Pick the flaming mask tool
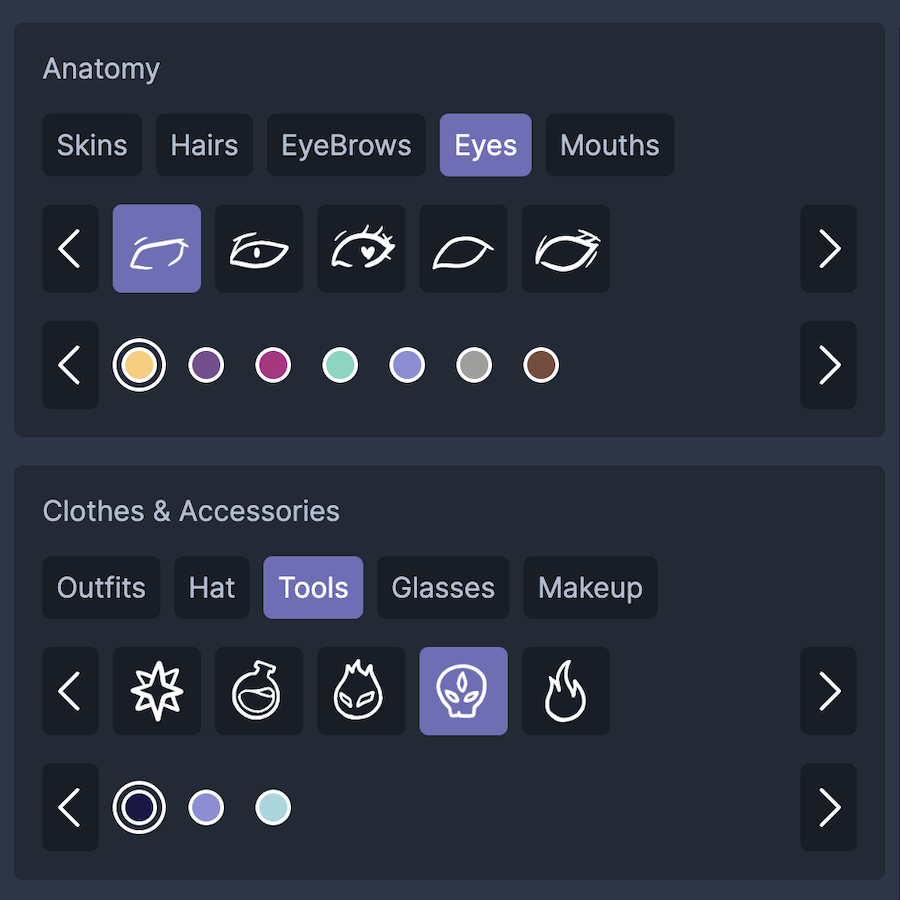Viewport: 900px width, 900px height. (362, 691)
